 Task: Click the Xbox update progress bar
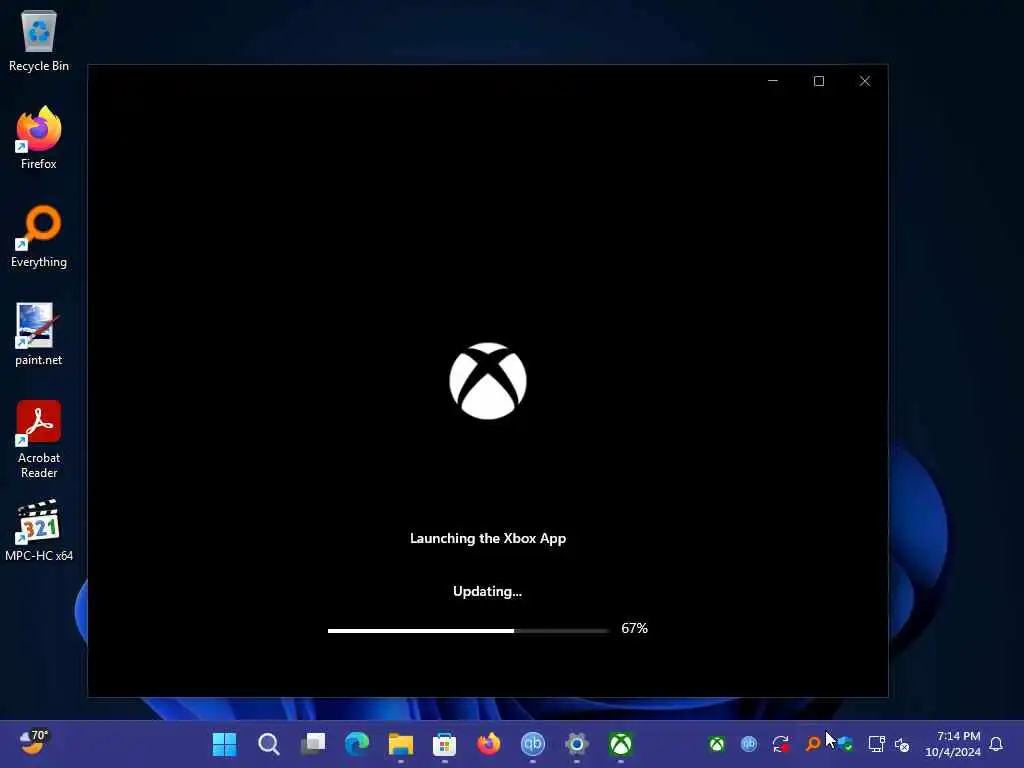(468, 631)
